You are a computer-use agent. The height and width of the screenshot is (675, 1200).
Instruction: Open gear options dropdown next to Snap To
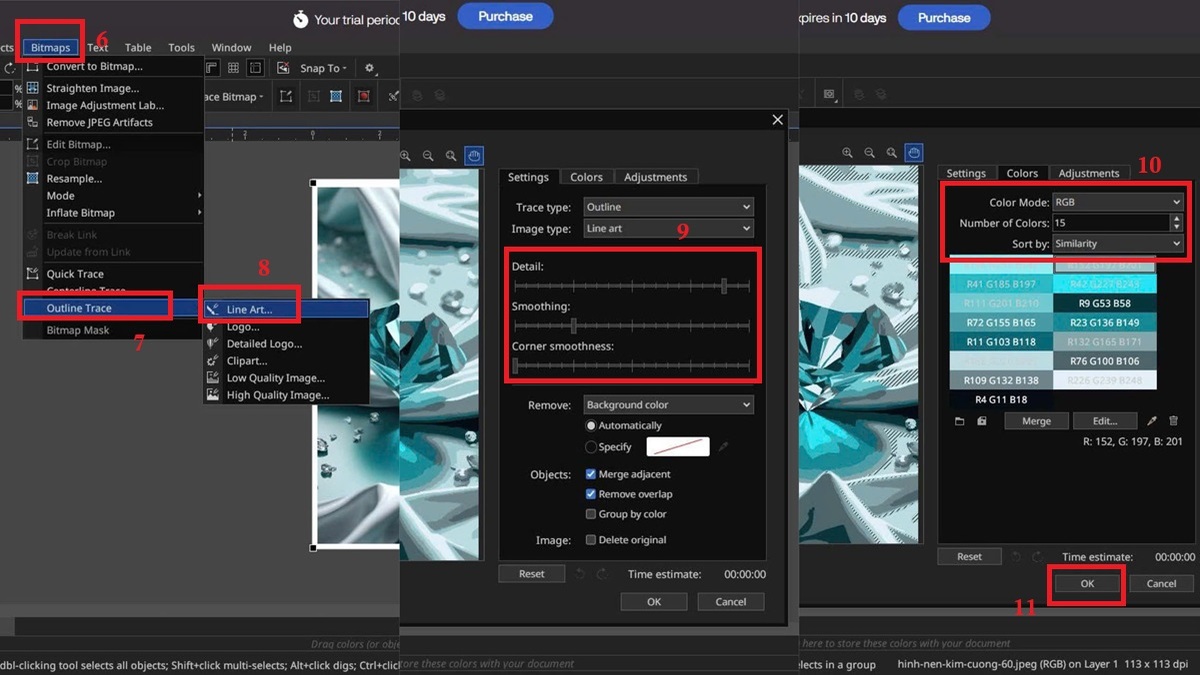pyautogui.click(x=371, y=68)
